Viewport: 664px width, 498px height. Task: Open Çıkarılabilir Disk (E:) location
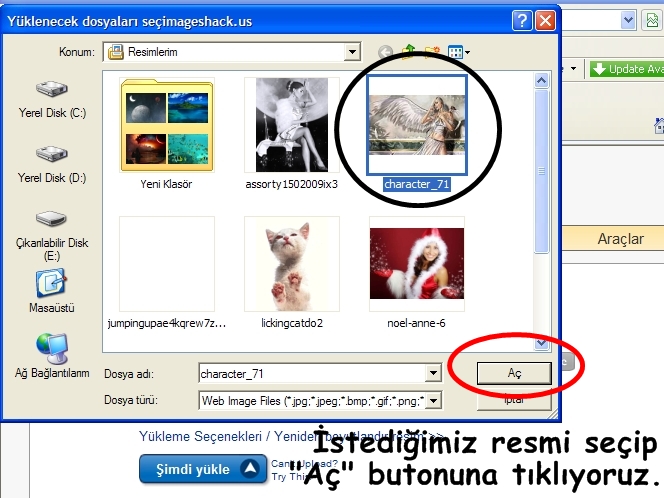tap(51, 230)
